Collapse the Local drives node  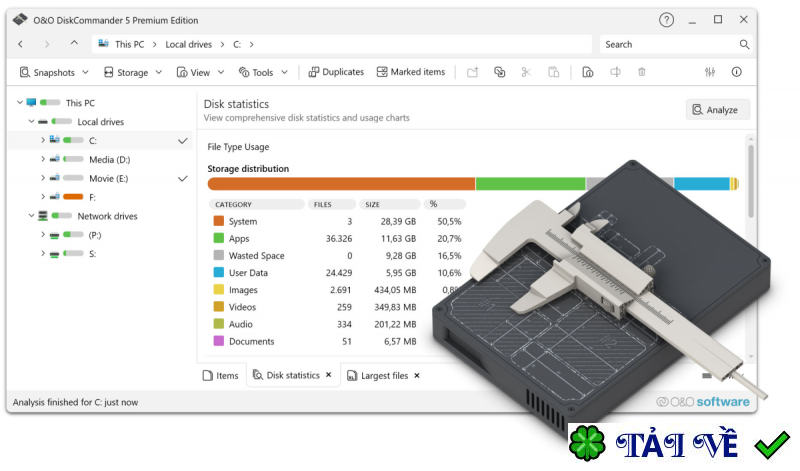(x=31, y=121)
